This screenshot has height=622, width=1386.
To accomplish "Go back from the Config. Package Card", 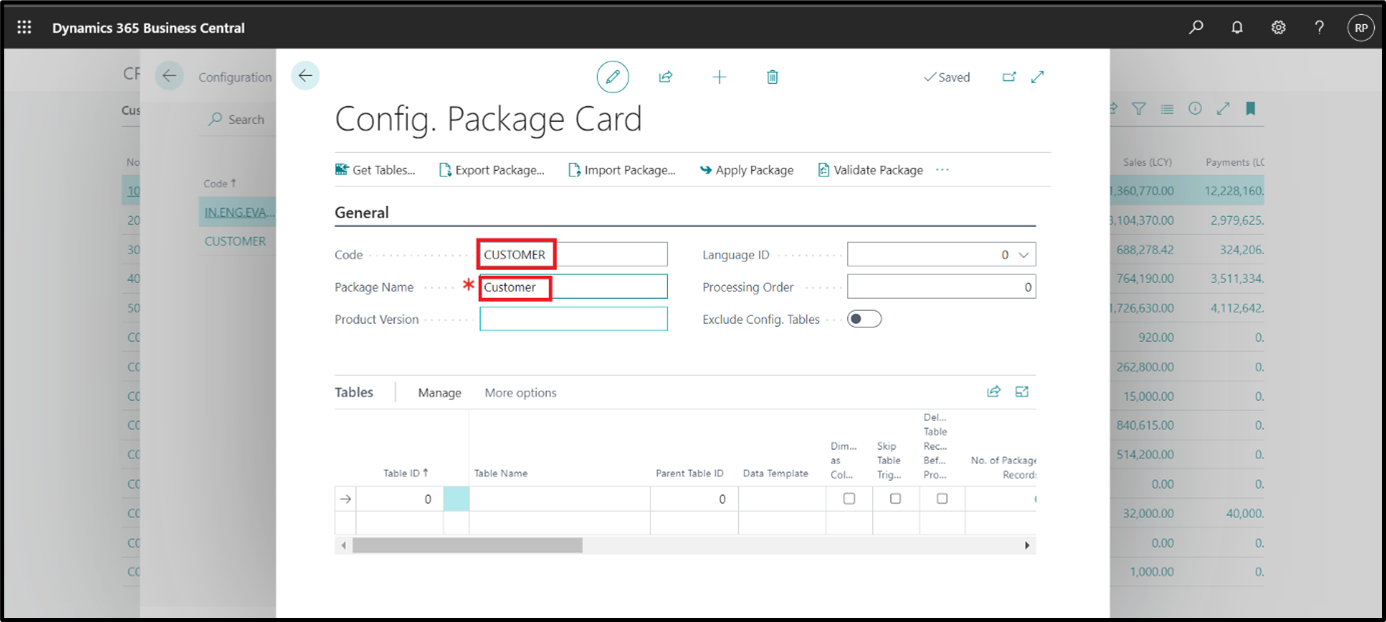I will coord(305,75).
